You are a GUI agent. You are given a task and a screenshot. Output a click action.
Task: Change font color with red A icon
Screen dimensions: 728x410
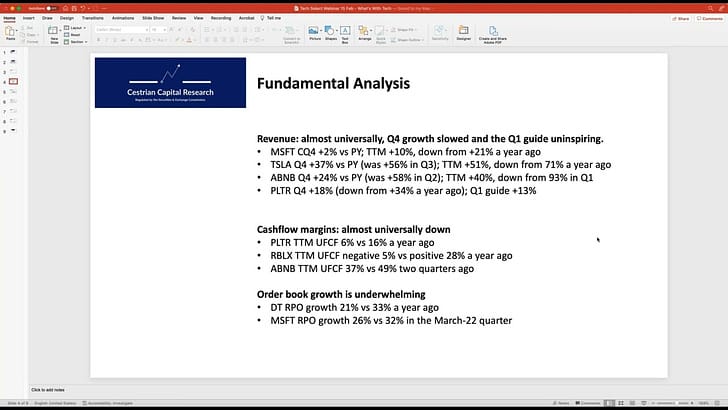coord(189,40)
